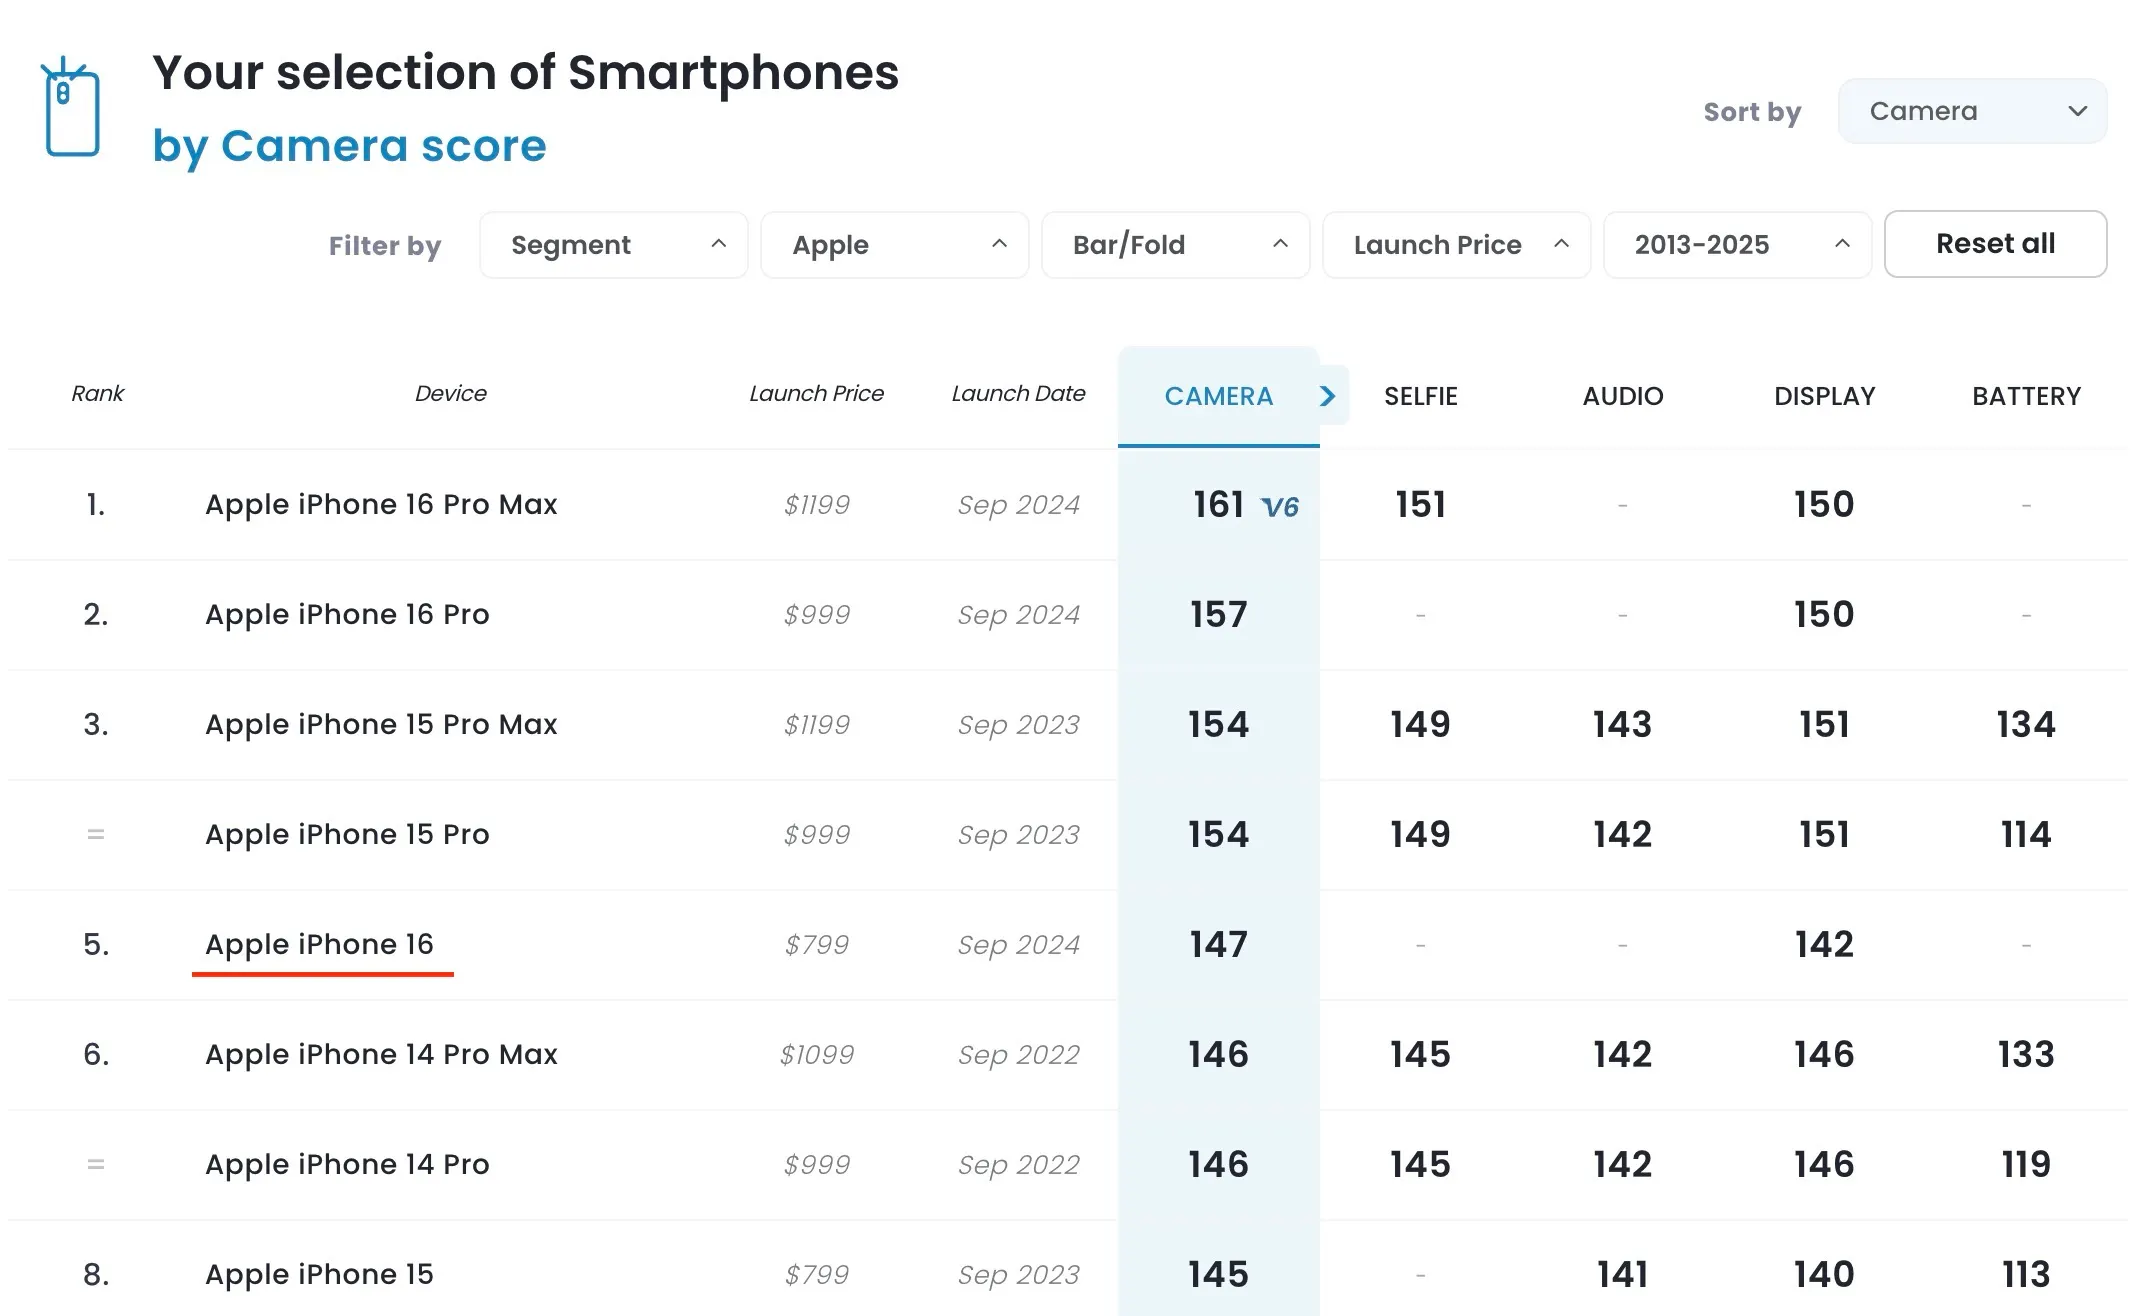The width and height of the screenshot is (2148, 1316).
Task: Click the DISPLAY column header
Action: (x=1824, y=396)
